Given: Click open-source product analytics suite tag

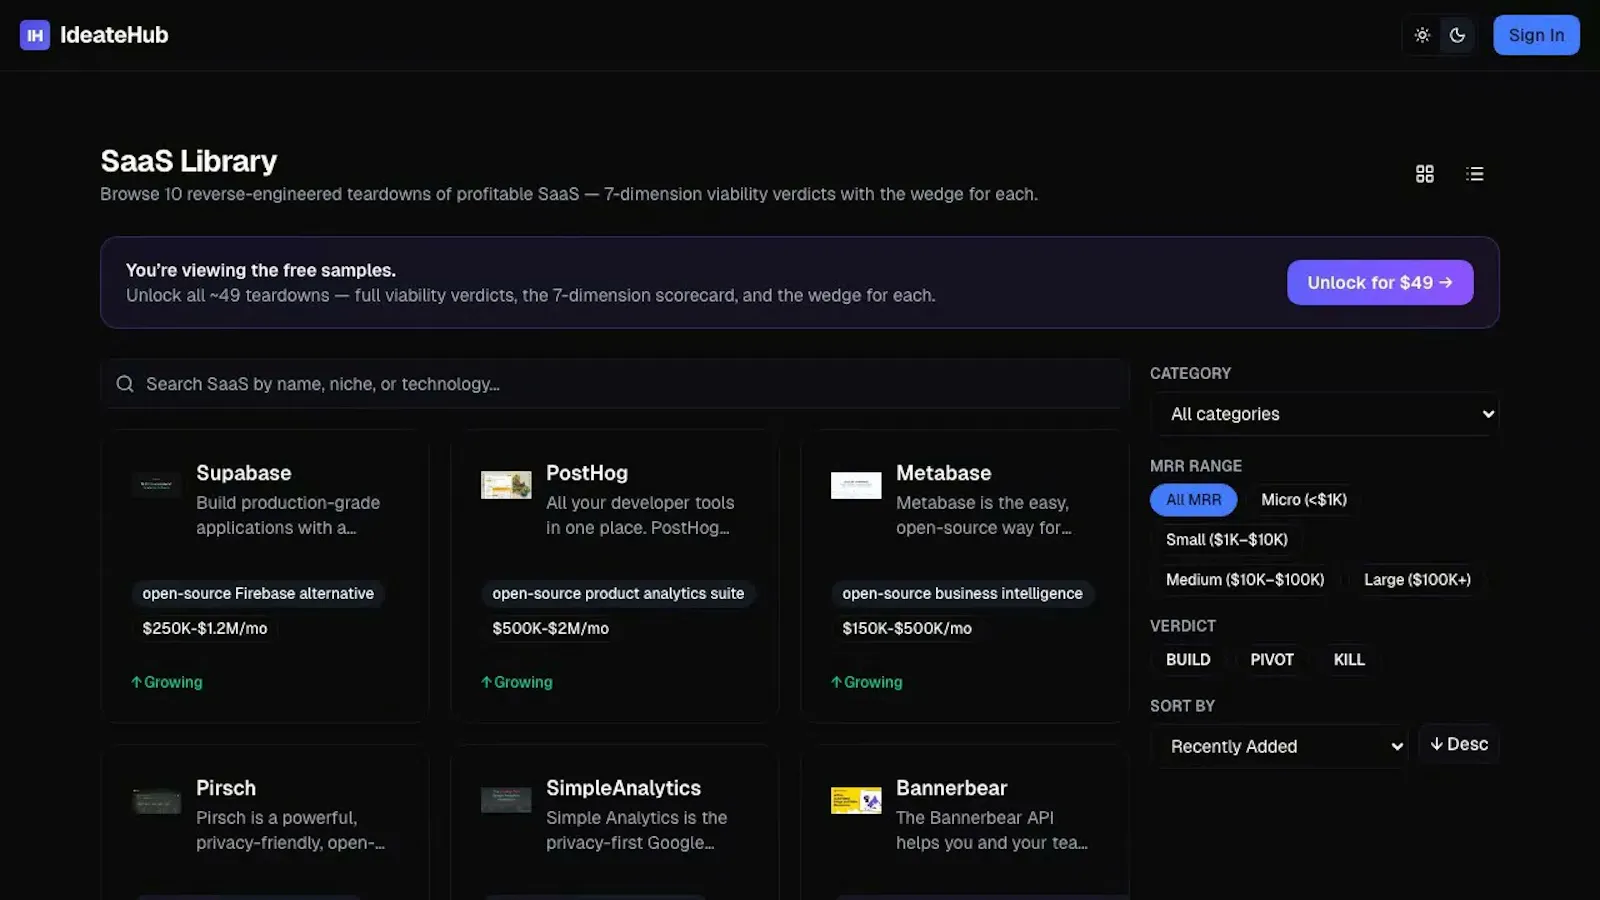Looking at the screenshot, I should point(618,594).
